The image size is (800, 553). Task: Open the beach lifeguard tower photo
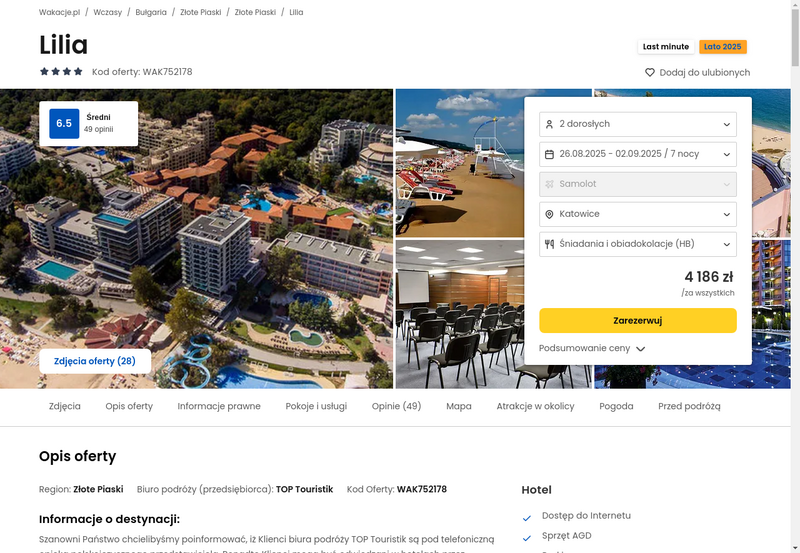tap(460, 163)
